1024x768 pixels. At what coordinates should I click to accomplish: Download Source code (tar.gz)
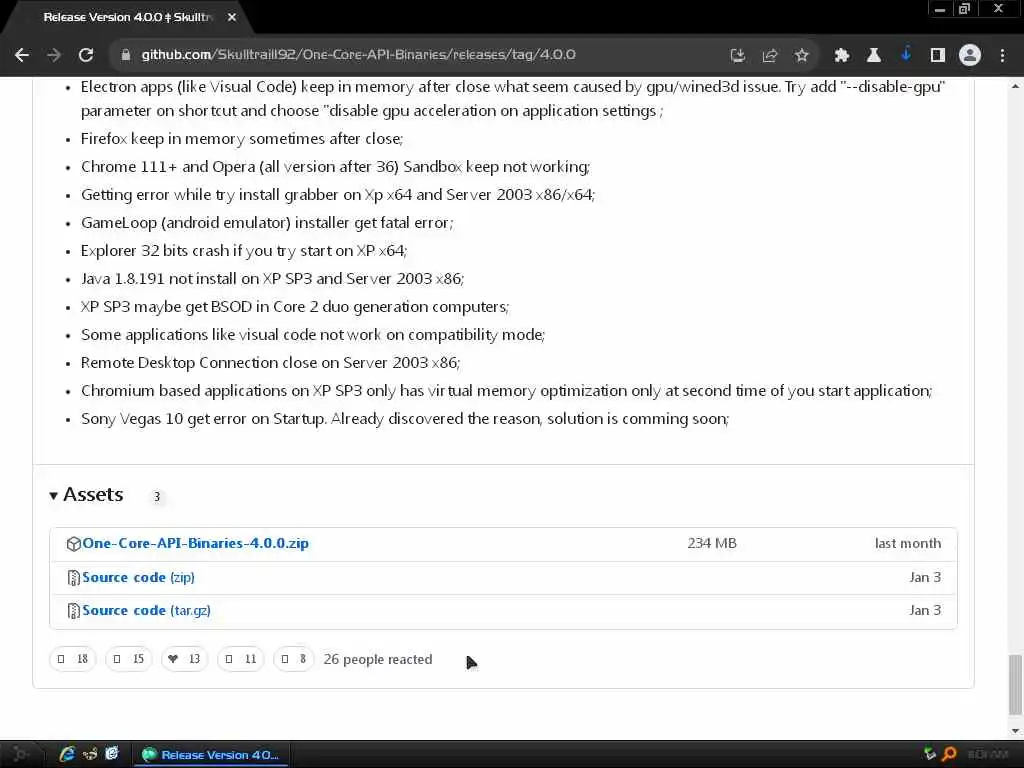coord(146,611)
